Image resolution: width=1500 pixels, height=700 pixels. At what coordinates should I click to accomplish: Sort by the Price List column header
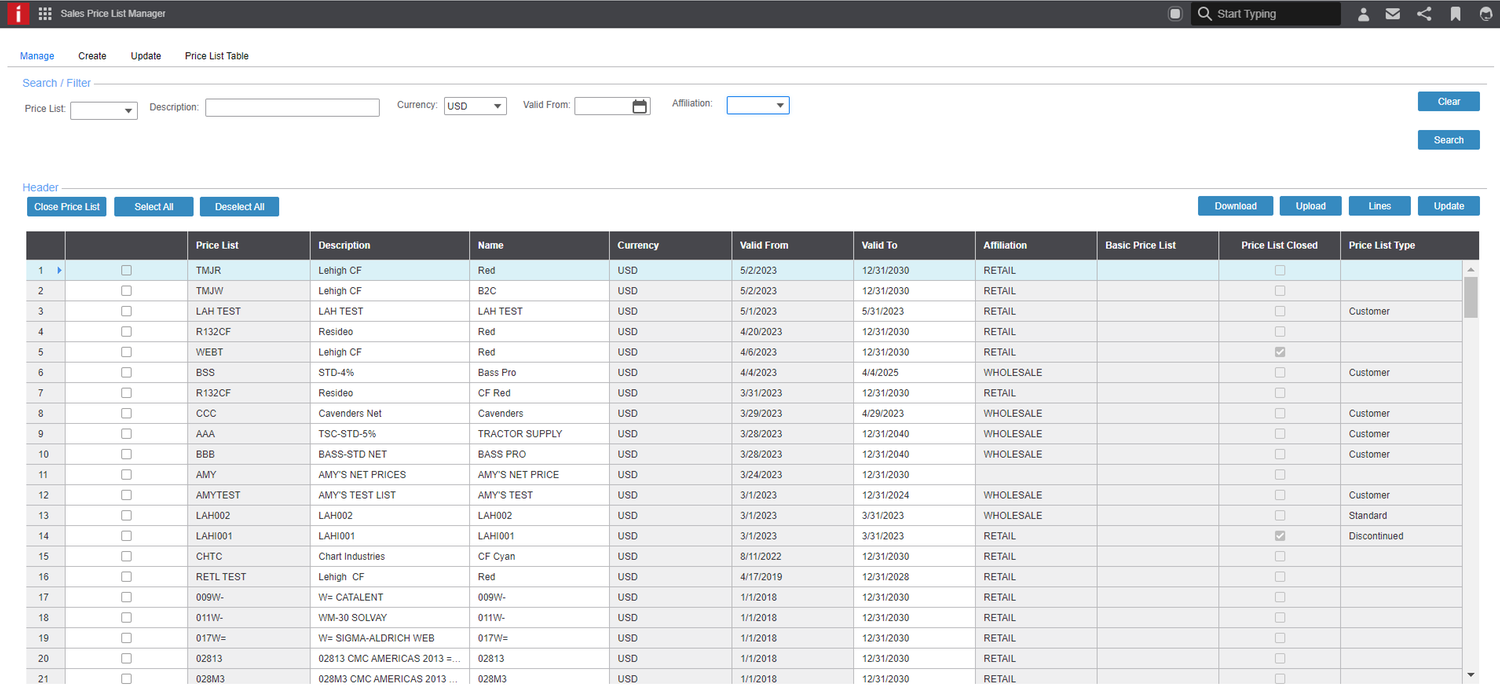click(249, 245)
